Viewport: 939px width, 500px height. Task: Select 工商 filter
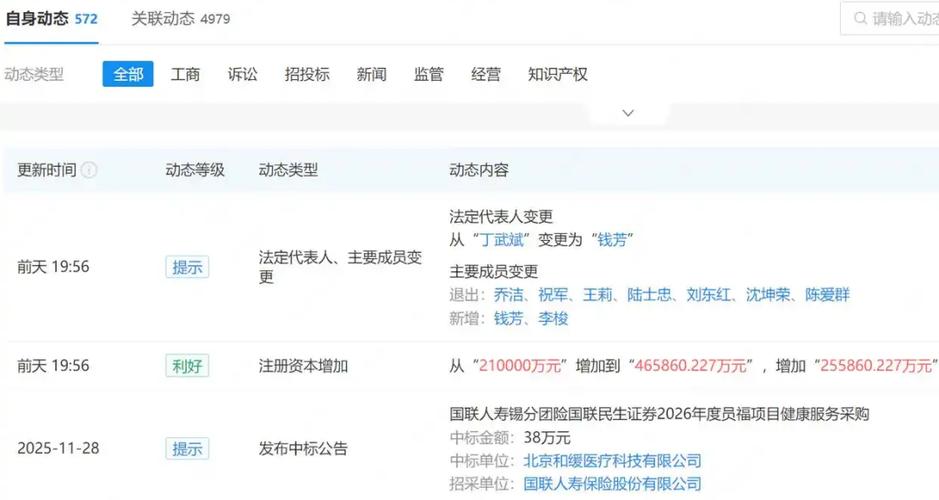(x=185, y=74)
